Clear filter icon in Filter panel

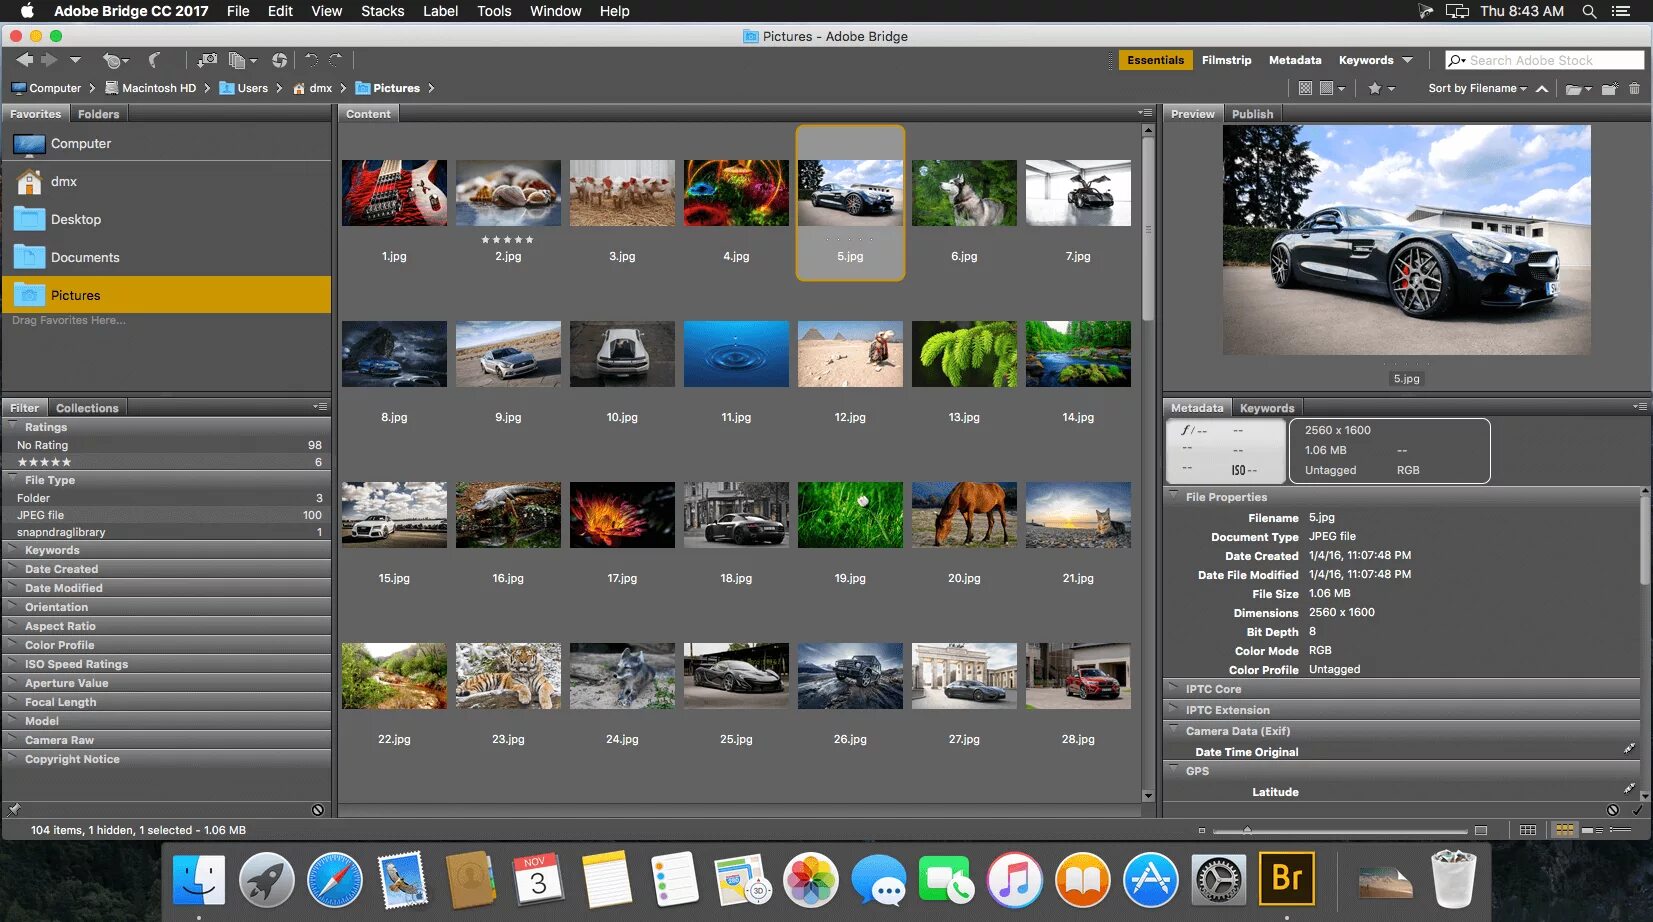click(318, 810)
